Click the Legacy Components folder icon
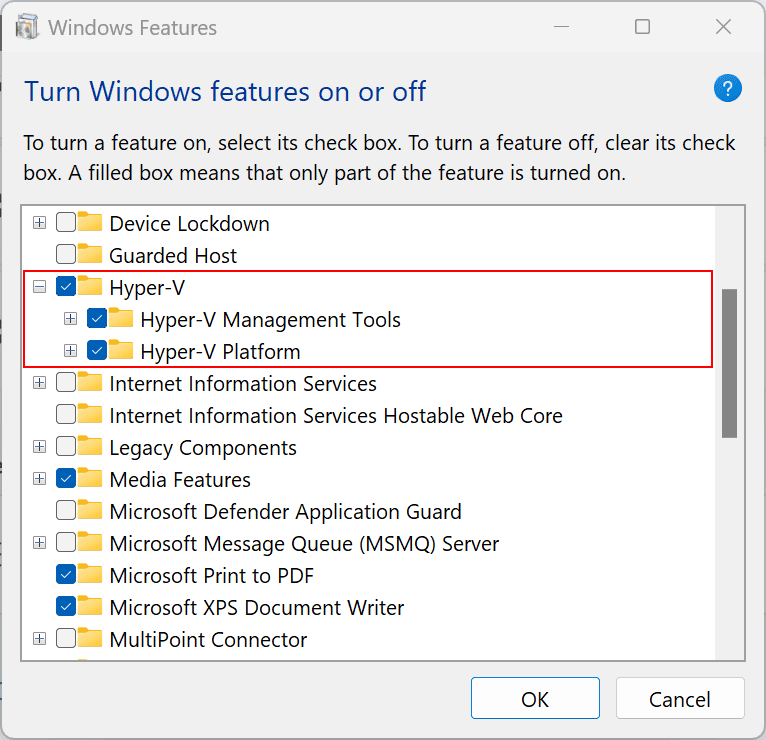Screen dimensions: 766x740 (91, 447)
